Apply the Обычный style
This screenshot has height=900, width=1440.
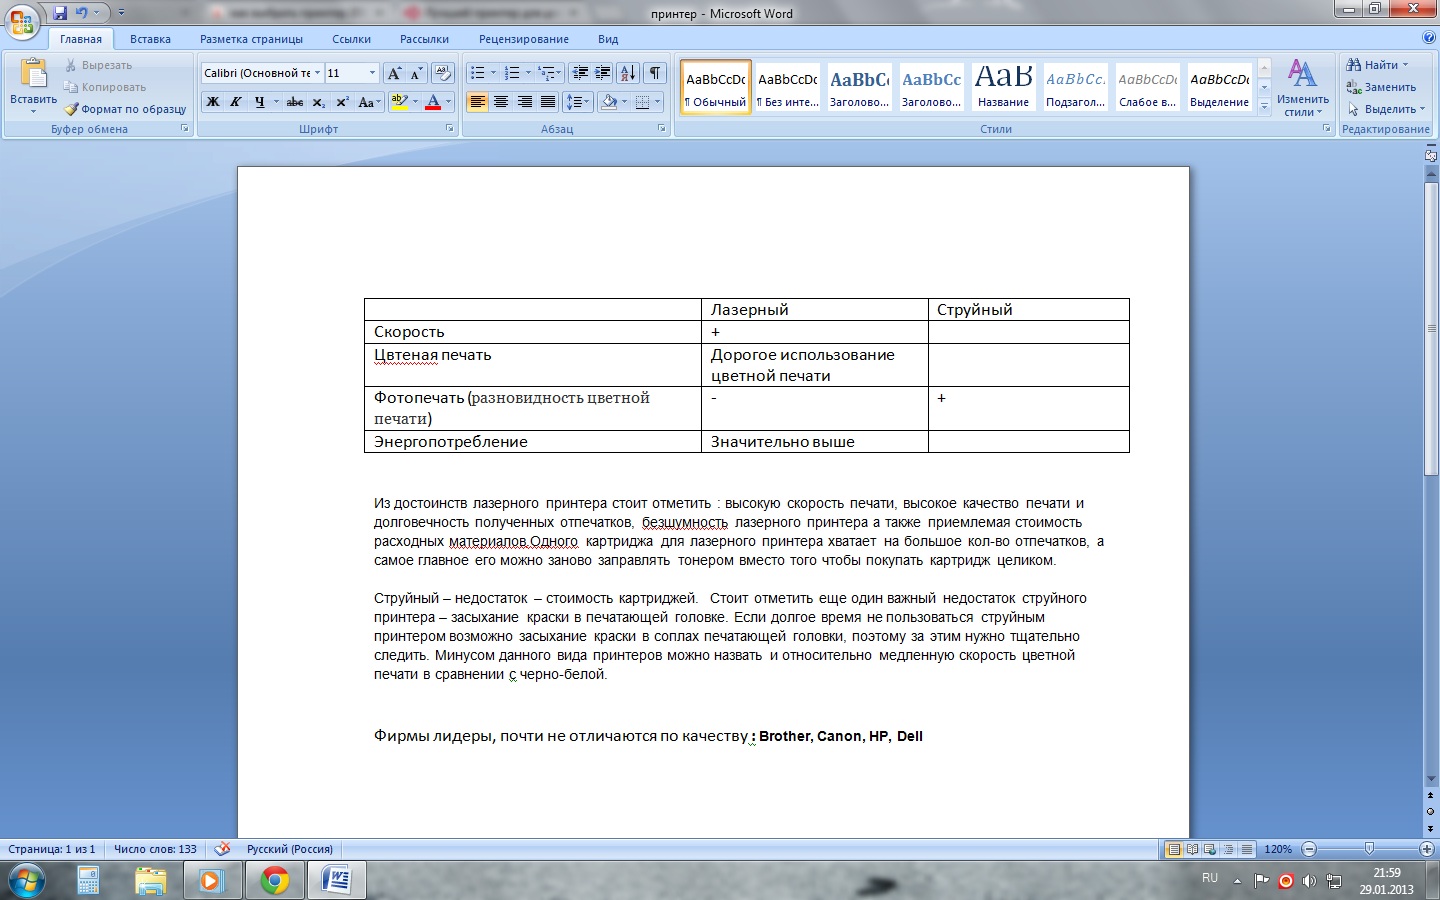coord(716,88)
